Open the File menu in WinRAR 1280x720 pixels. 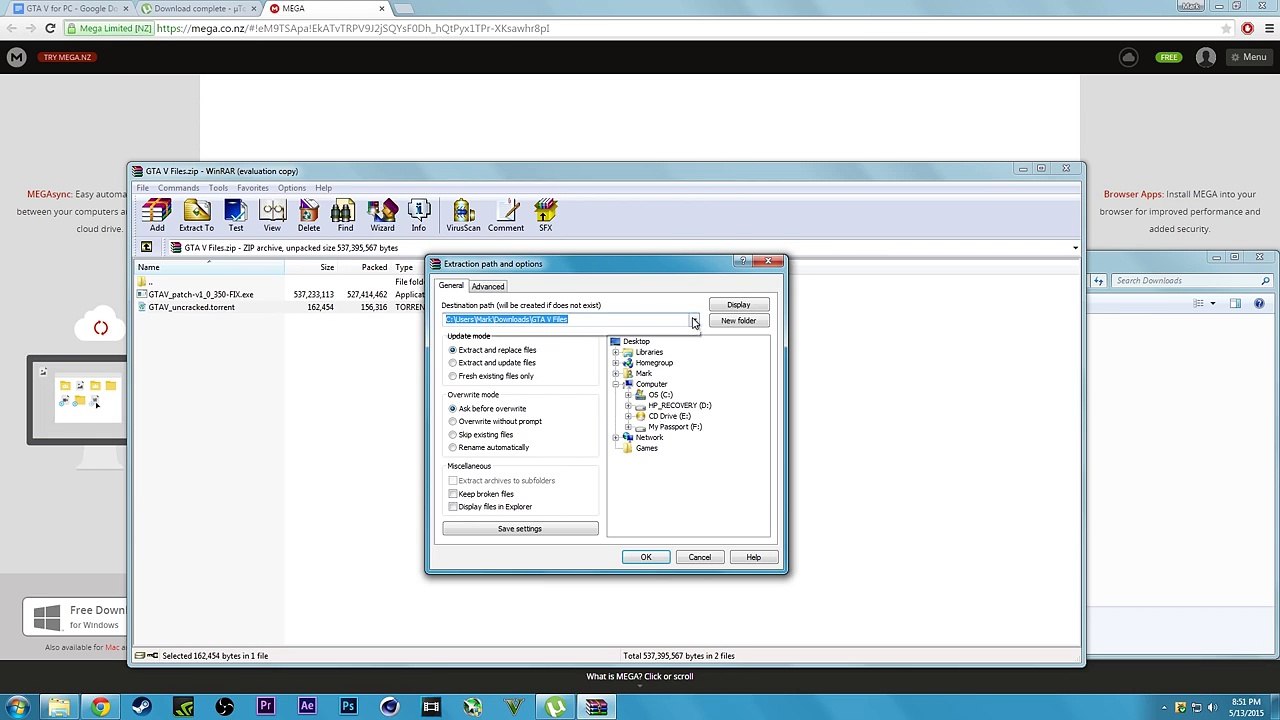click(143, 188)
